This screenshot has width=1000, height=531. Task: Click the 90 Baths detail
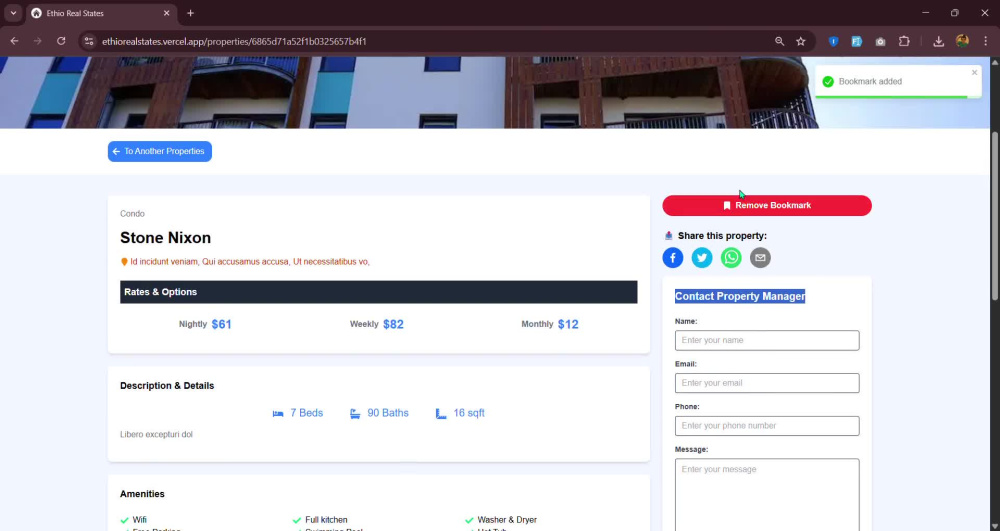(x=379, y=413)
